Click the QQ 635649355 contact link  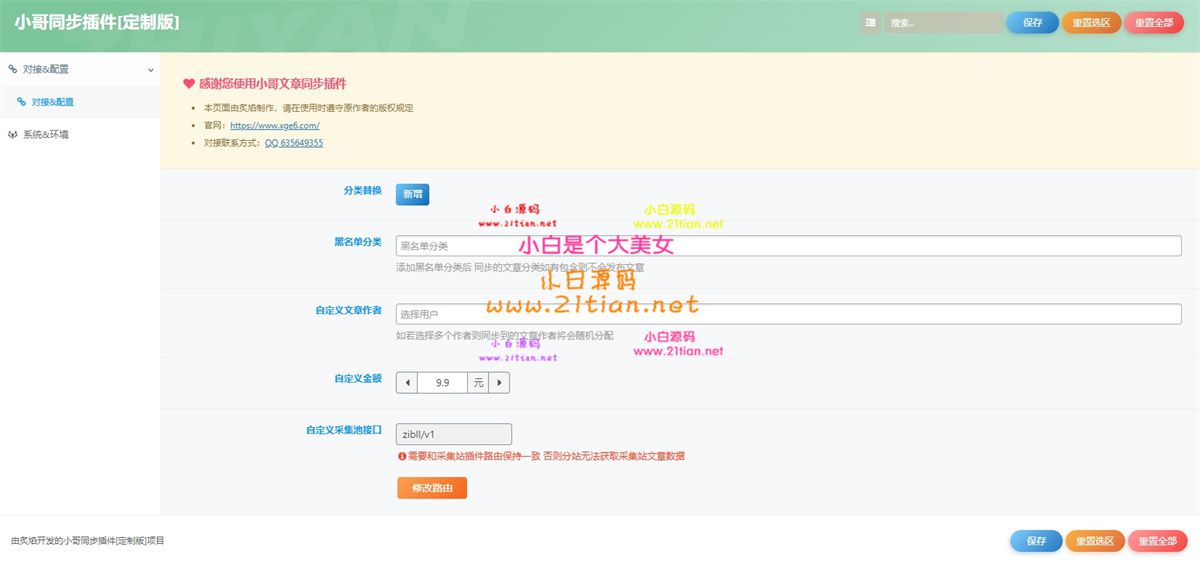pos(293,143)
